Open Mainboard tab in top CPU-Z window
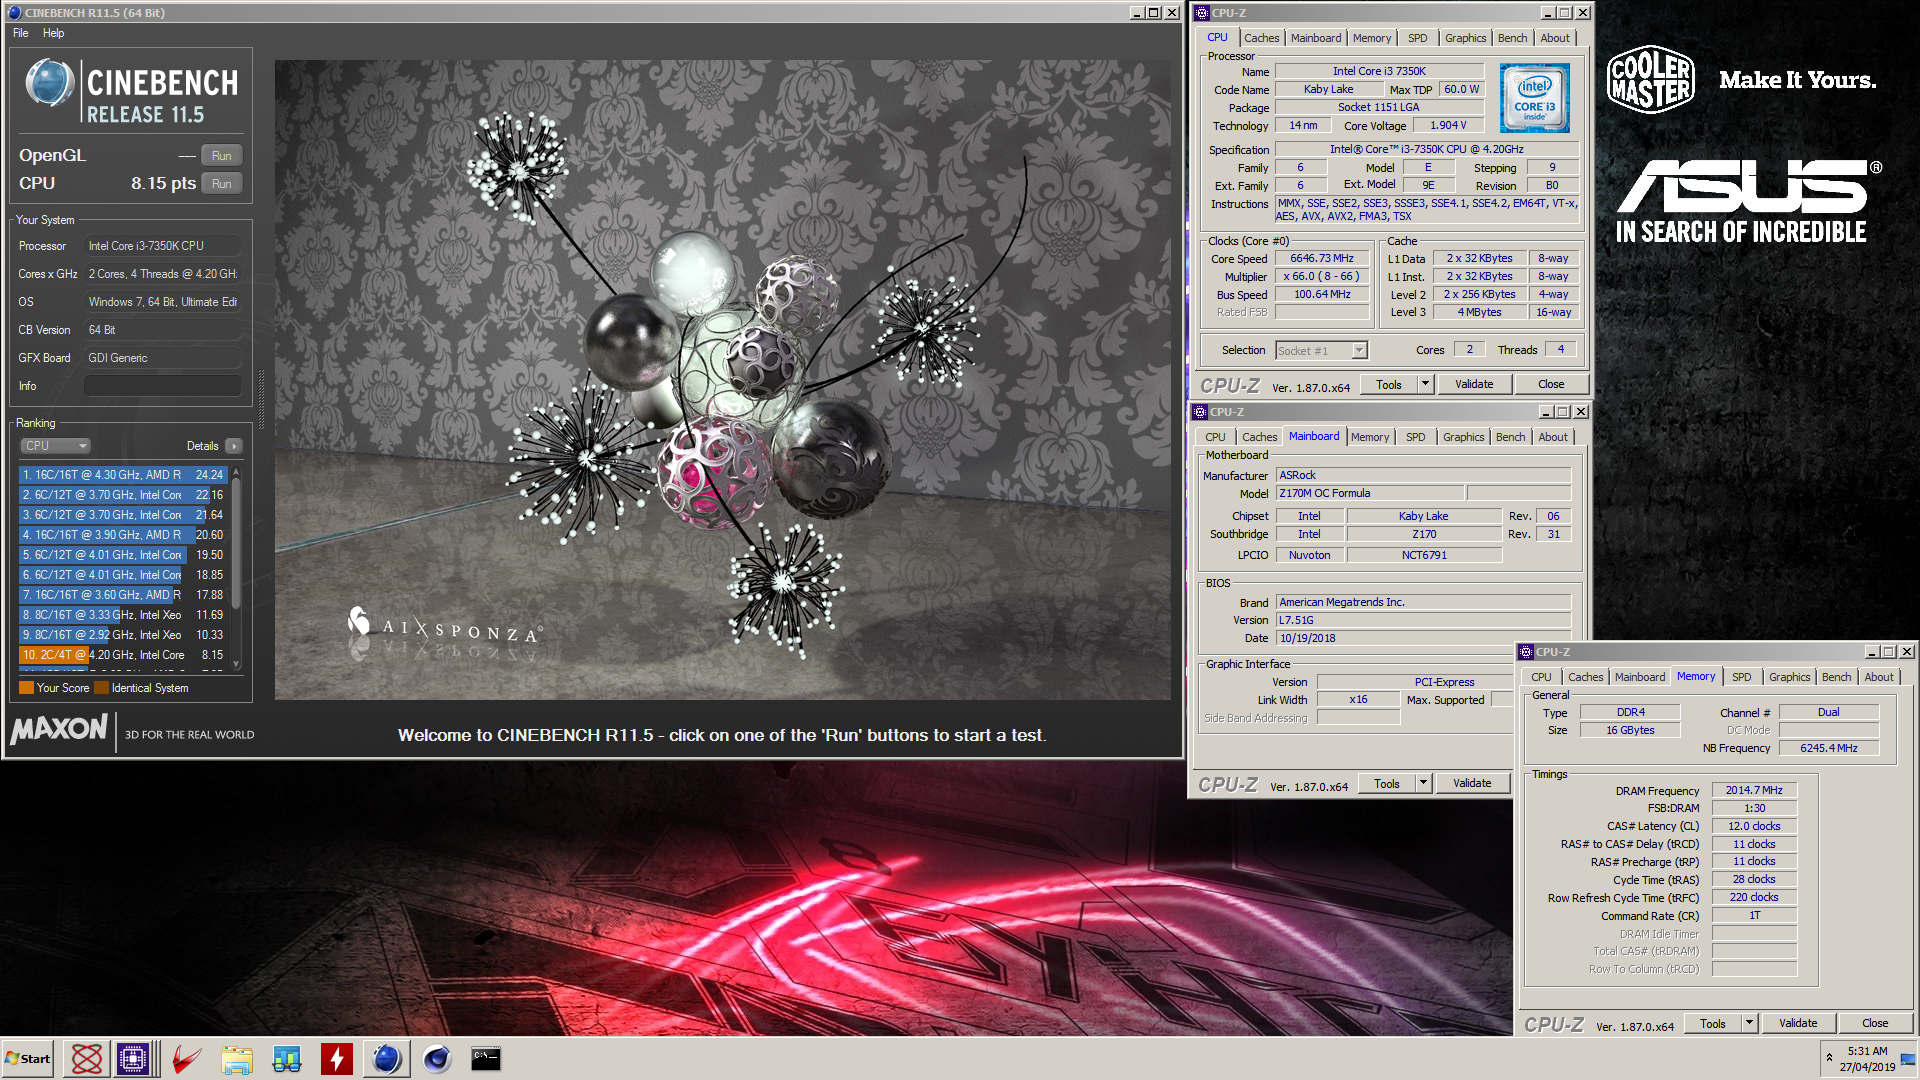 1315,38
